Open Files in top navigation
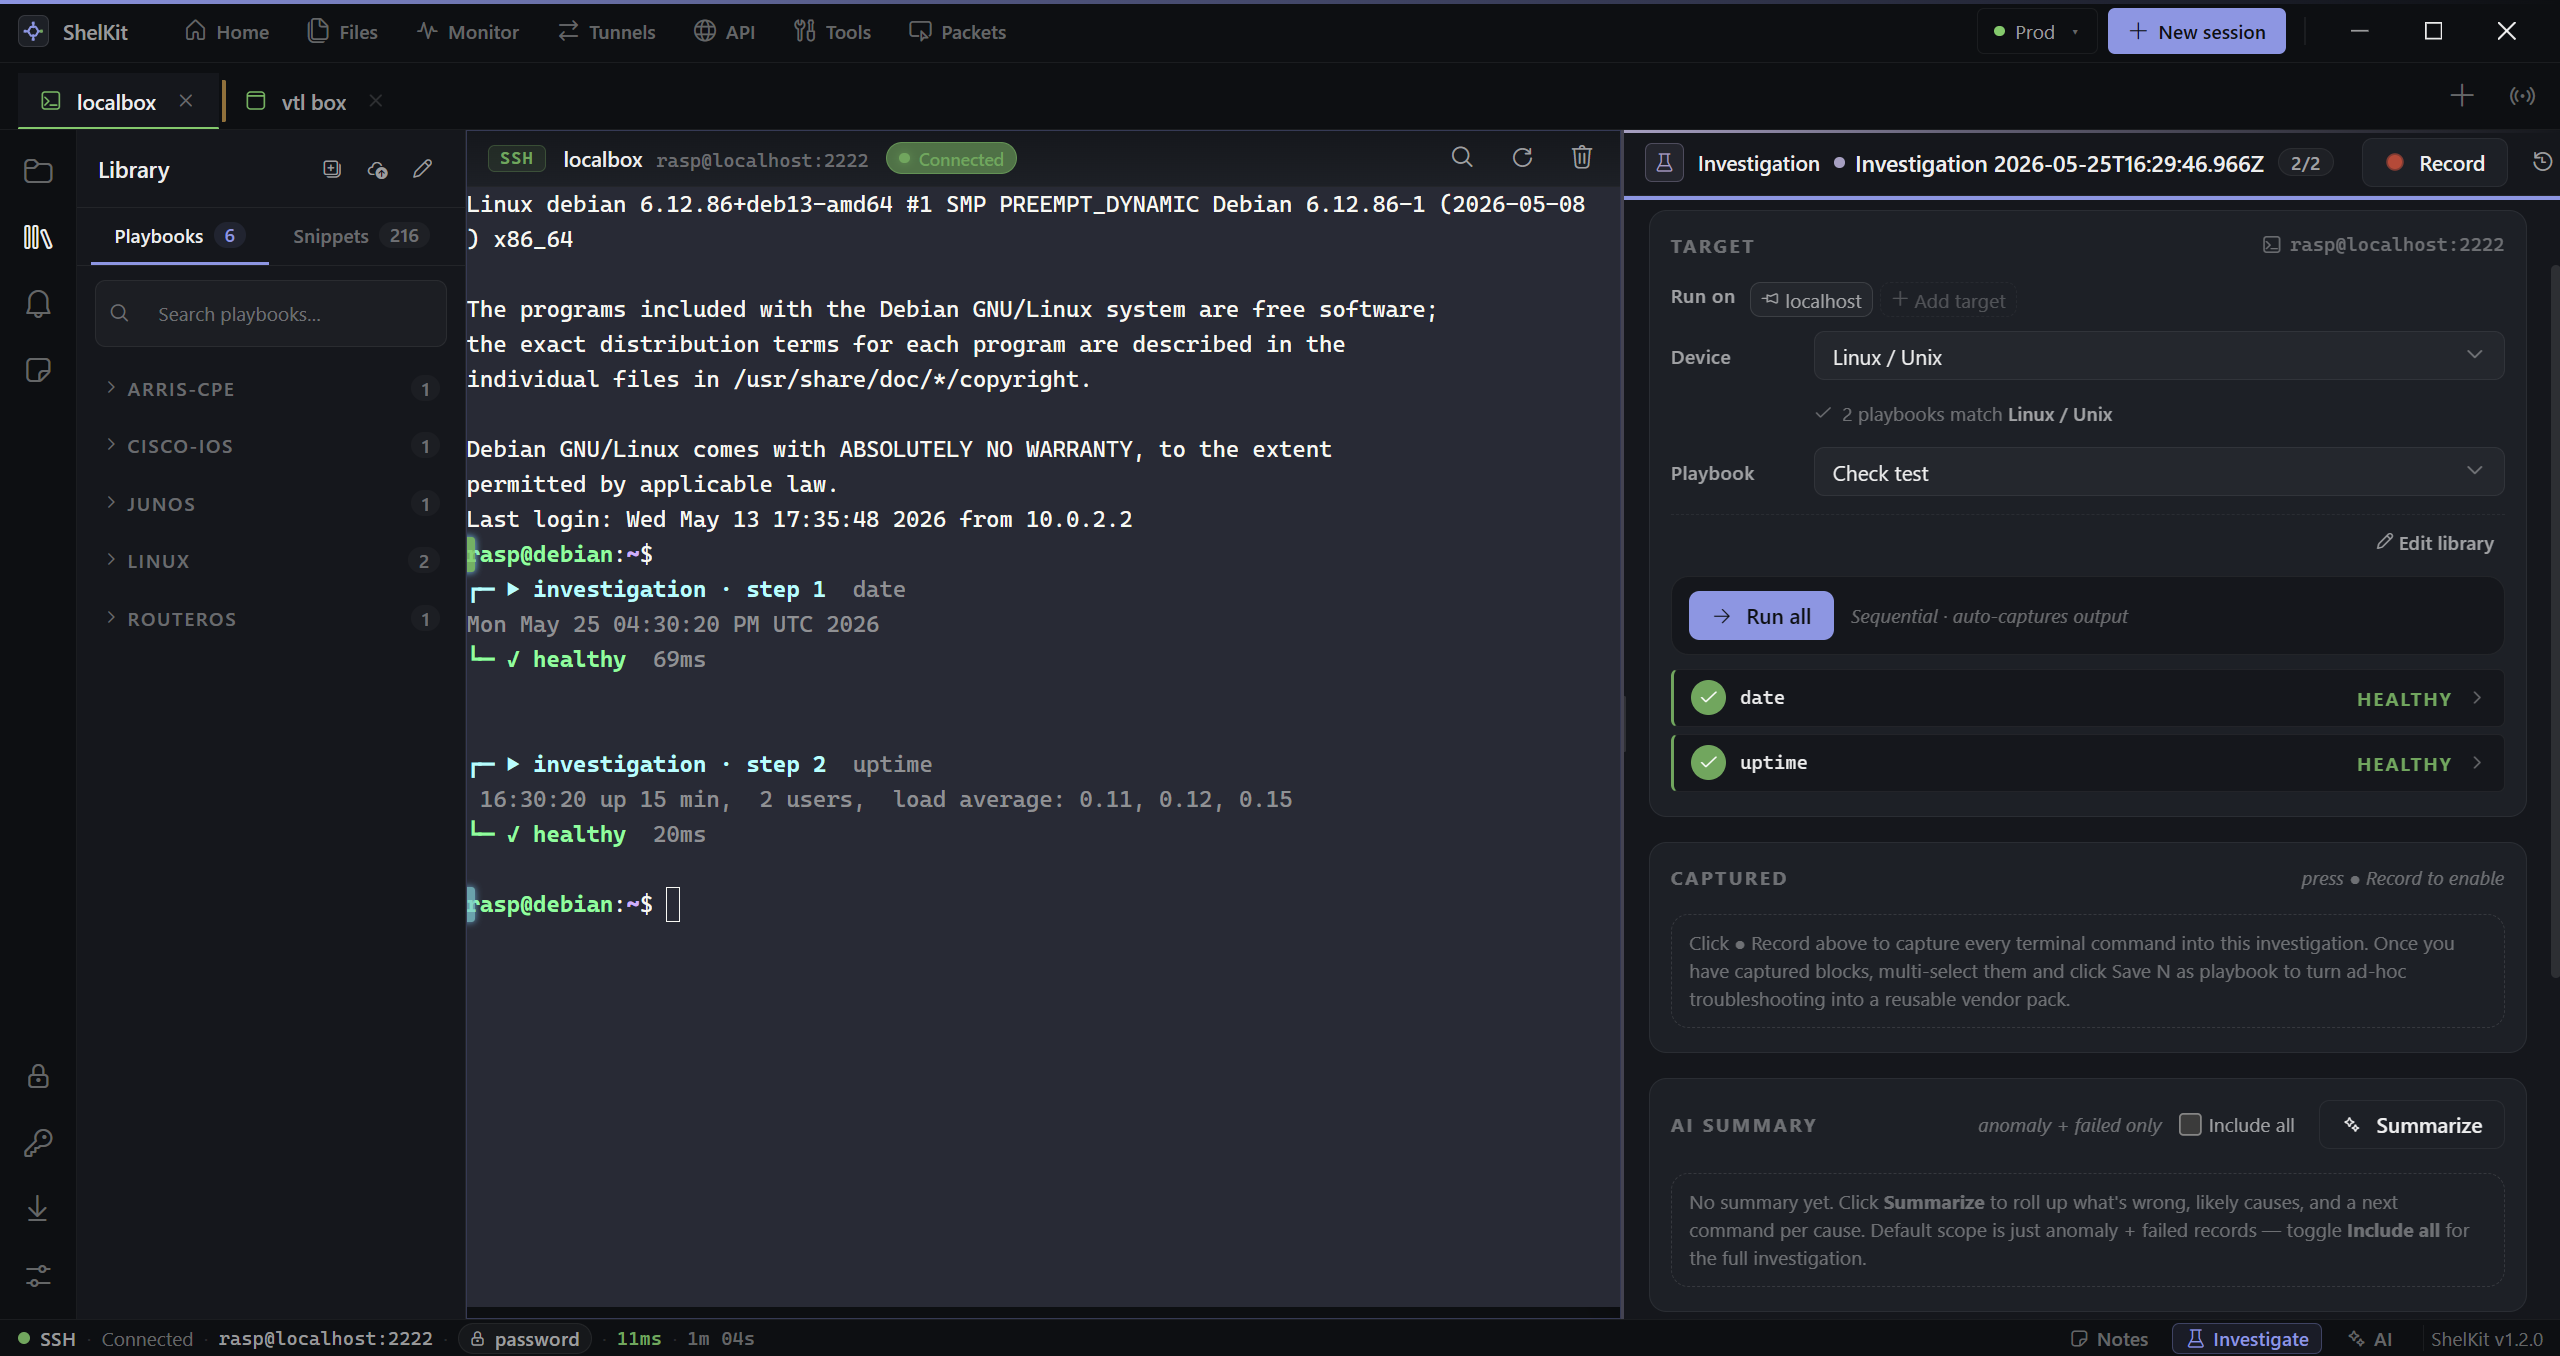The image size is (2560, 1356). coord(343,32)
